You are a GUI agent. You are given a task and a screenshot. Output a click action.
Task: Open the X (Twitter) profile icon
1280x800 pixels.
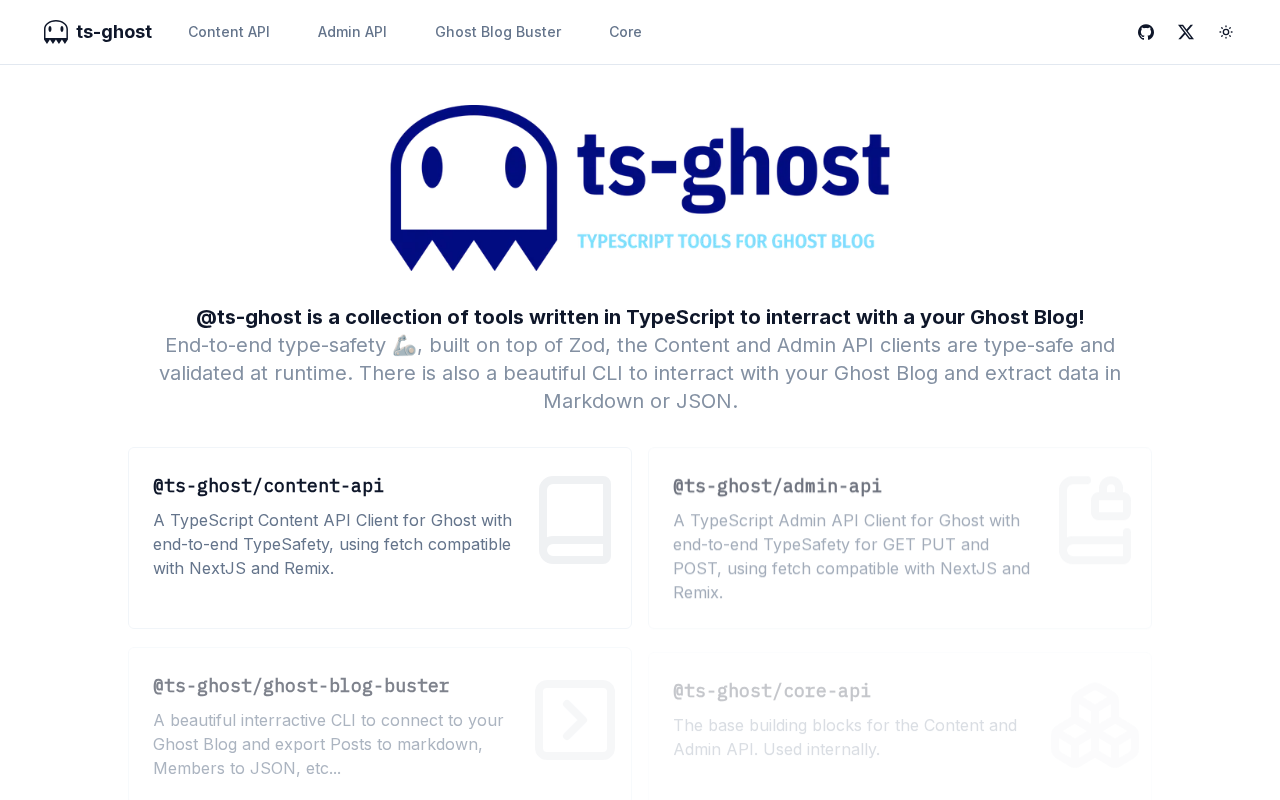tap(1186, 32)
